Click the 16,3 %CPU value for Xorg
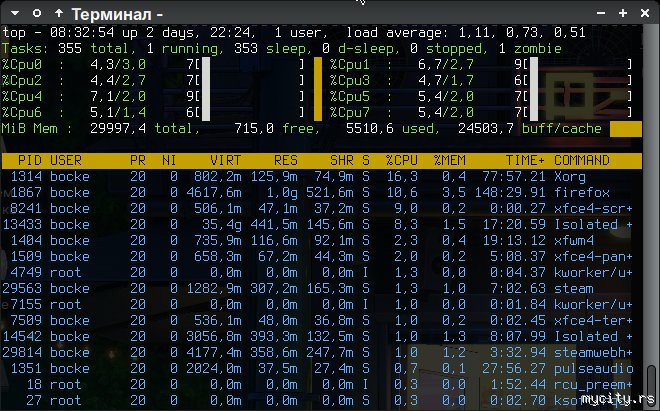The width and height of the screenshot is (660, 411). (x=402, y=177)
